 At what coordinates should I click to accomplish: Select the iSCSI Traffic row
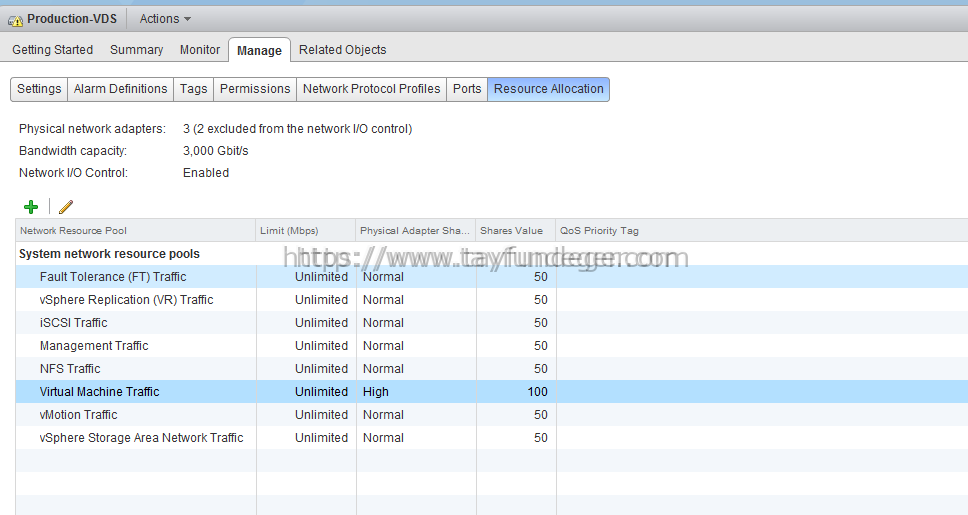(491, 322)
